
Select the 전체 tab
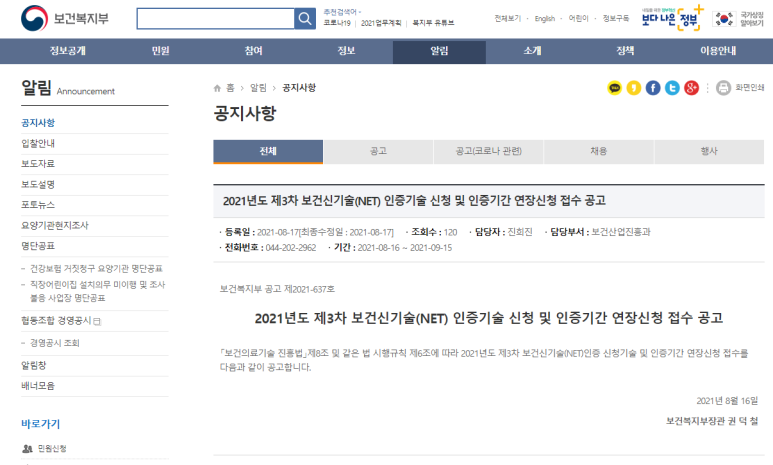(268, 151)
